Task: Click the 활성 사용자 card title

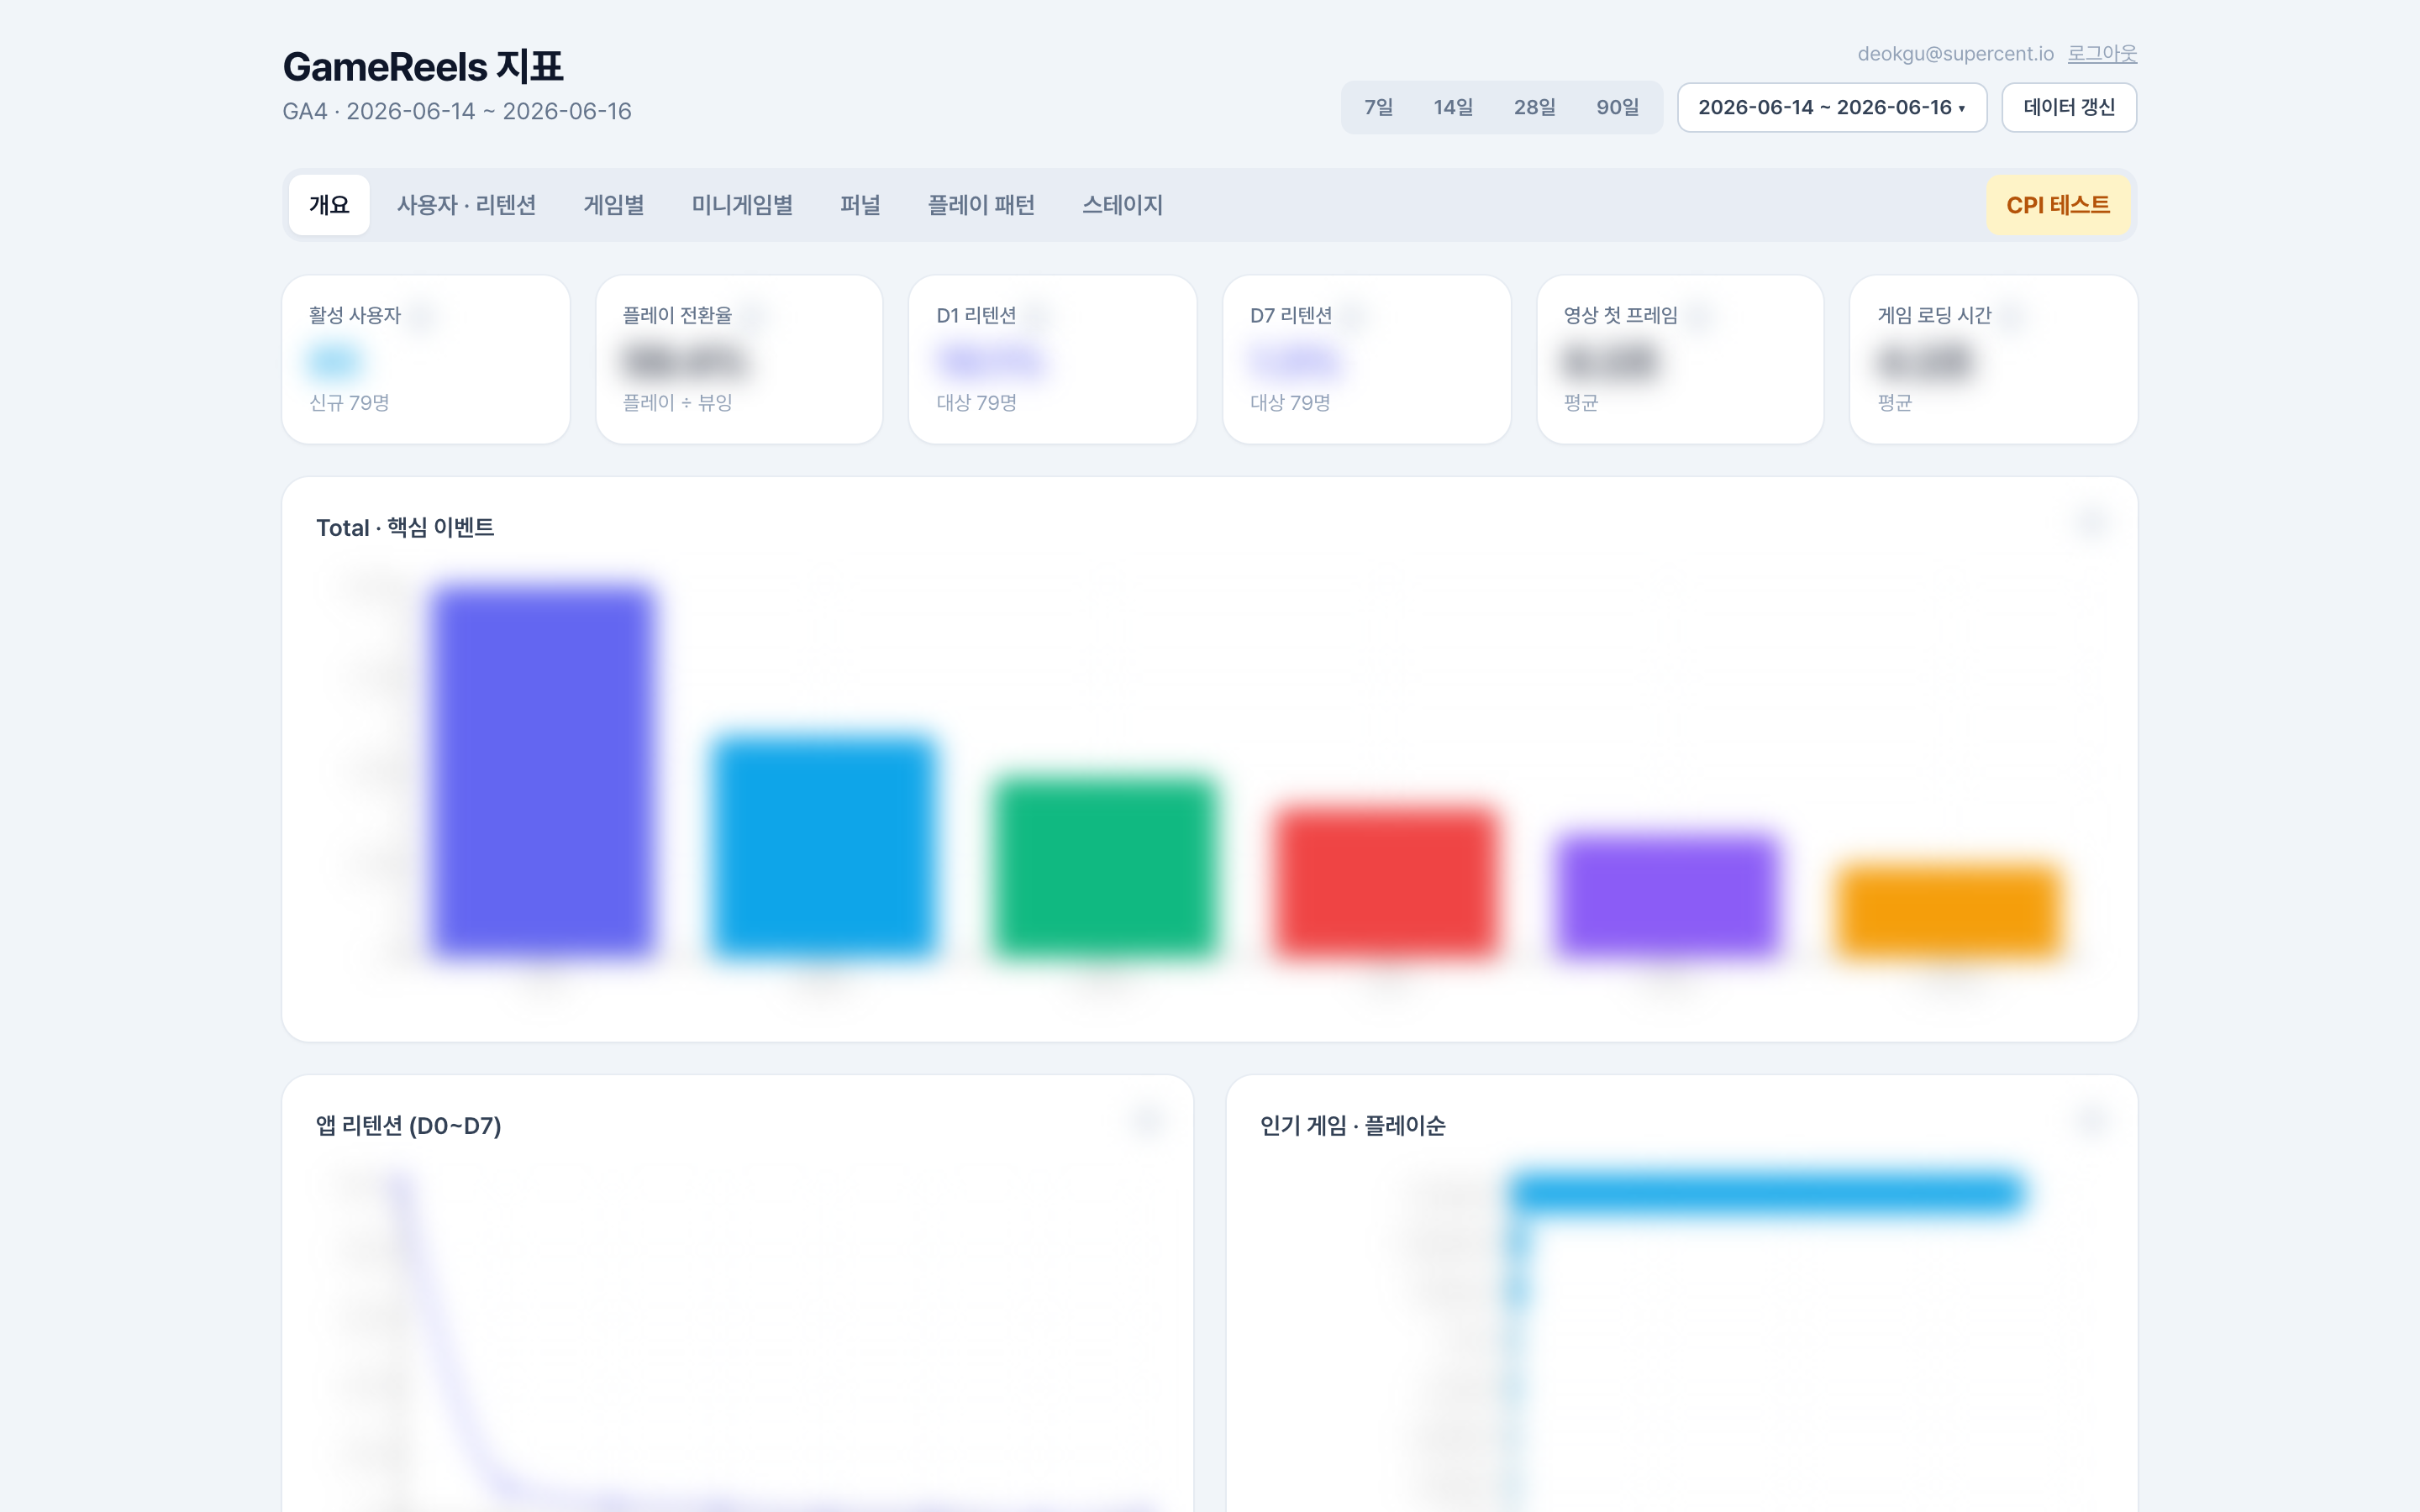Action: 354,315
